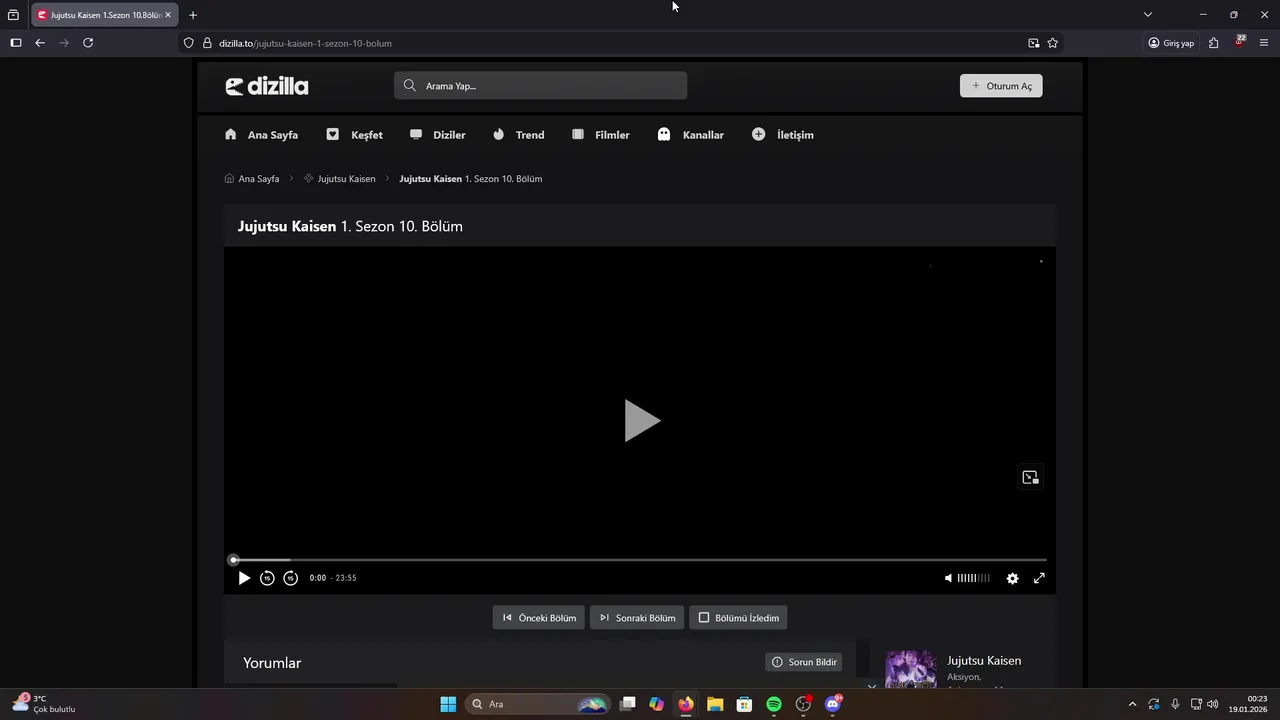This screenshot has width=1280, height=720.
Task: Rewind 15 seconds icon
Action: pos(267,578)
